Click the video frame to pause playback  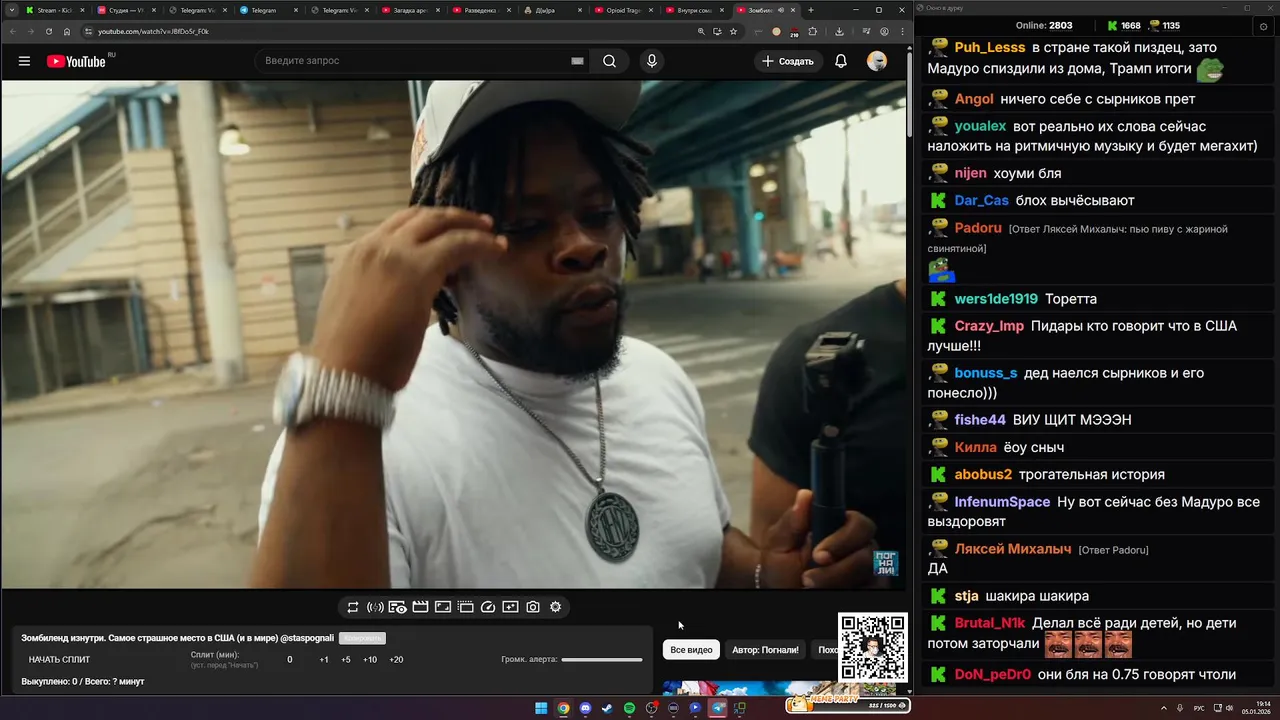pos(453,334)
